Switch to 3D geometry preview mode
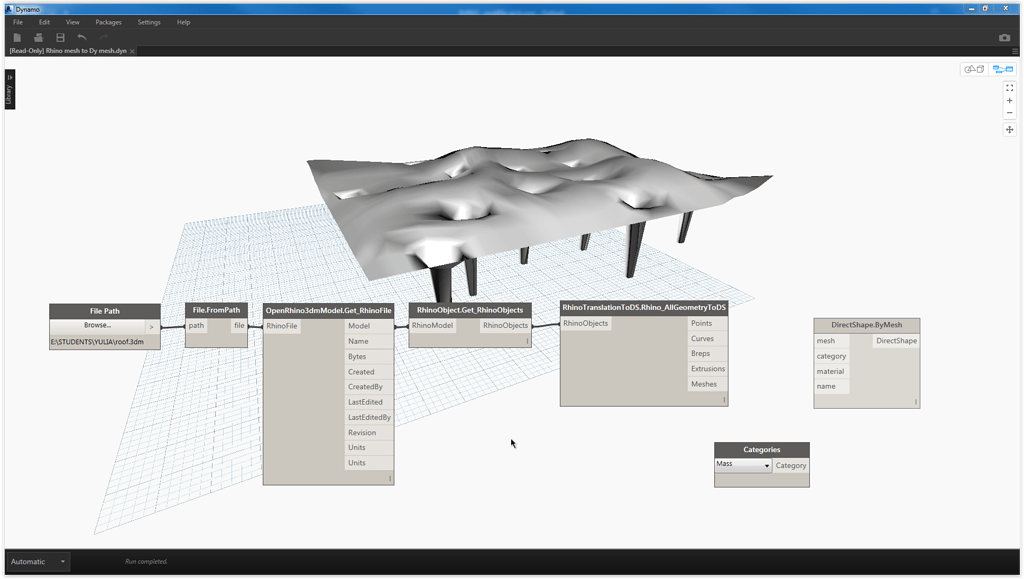Image resolution: width=1024 pixels, height=579 pixels. (974, 69)
